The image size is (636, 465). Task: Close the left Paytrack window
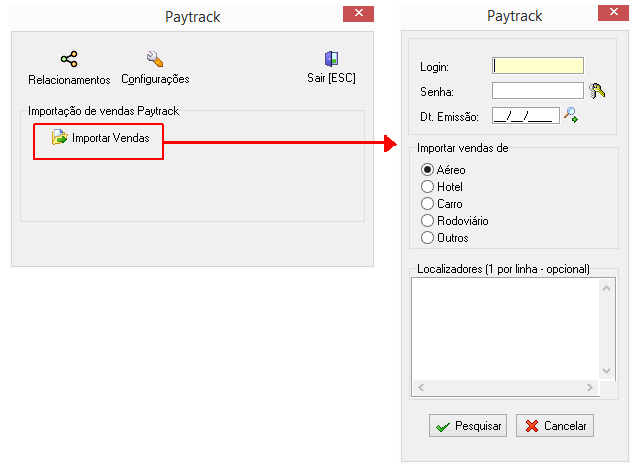point(359,13)
